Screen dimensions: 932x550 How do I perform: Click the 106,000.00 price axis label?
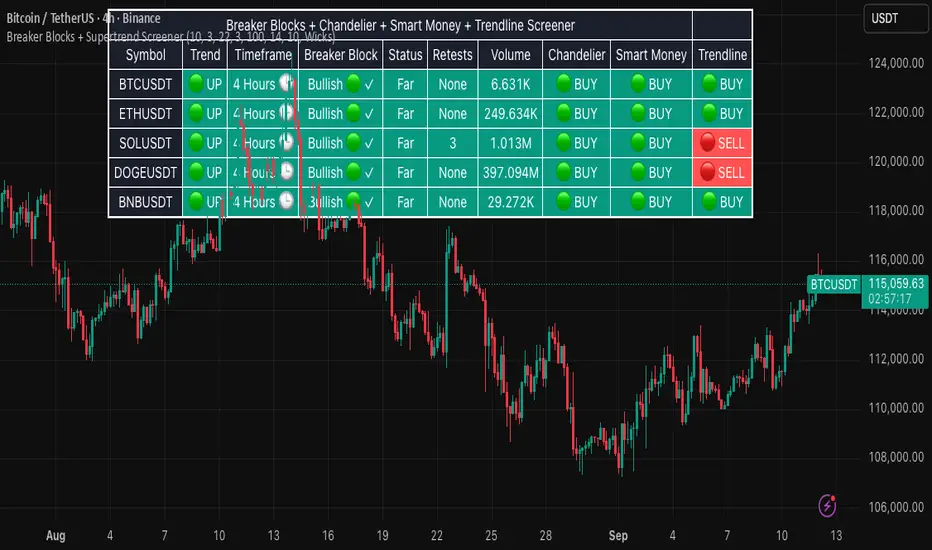(x=896, y=507)
